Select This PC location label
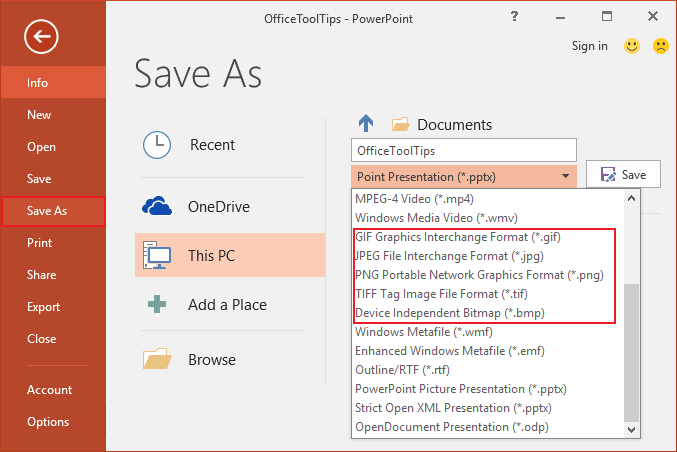Image resolution: width=677 pixels, height=452 pixels. (x=211, y=256)
